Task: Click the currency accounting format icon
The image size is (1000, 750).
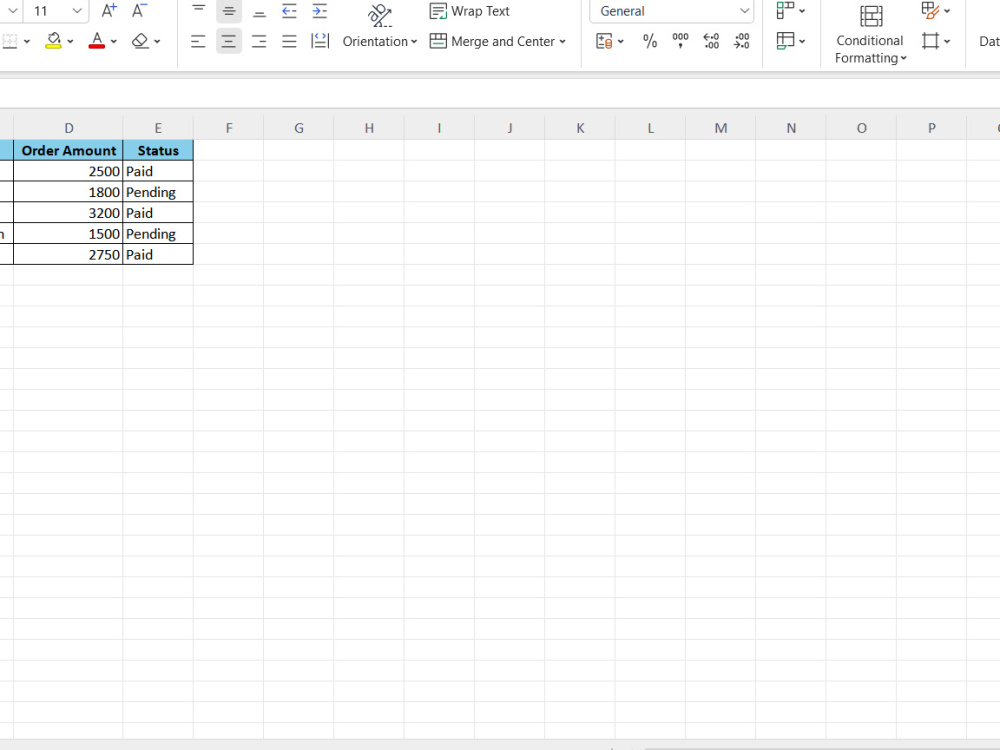Action: (604, 41)
